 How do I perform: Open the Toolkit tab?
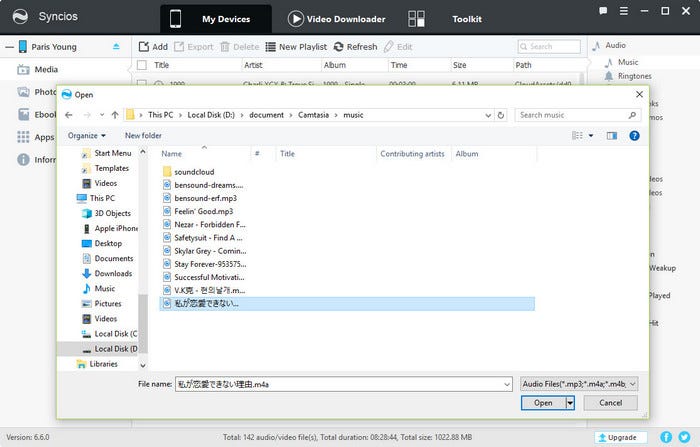click(445, 19)
